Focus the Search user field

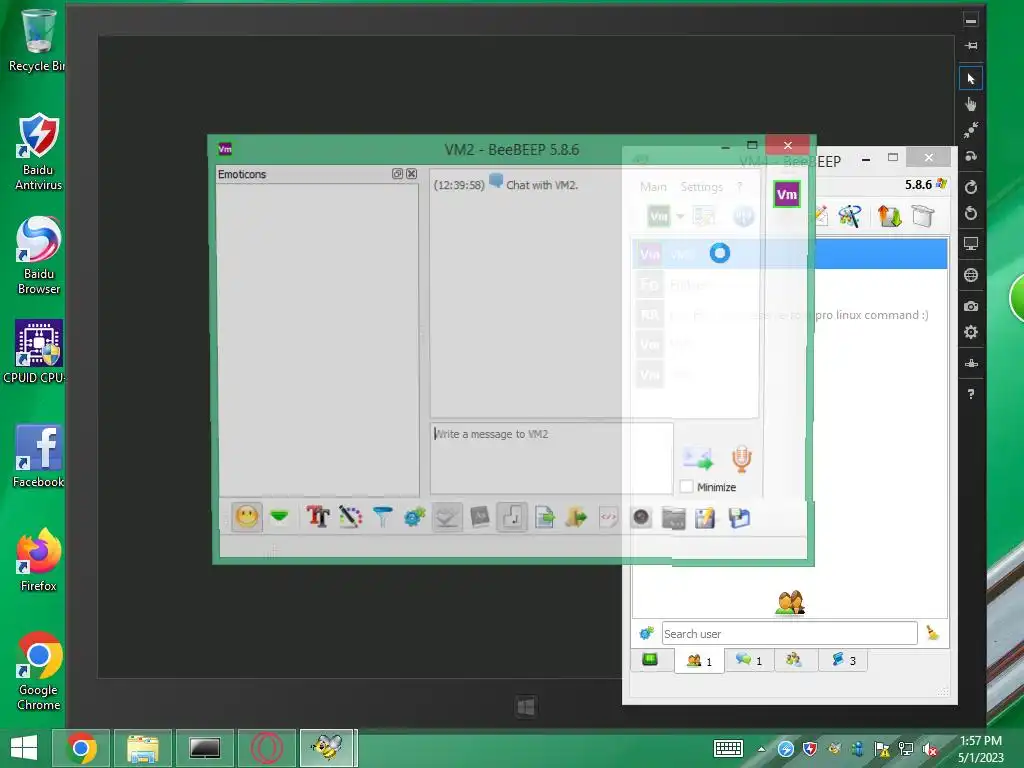pos(790,633)
